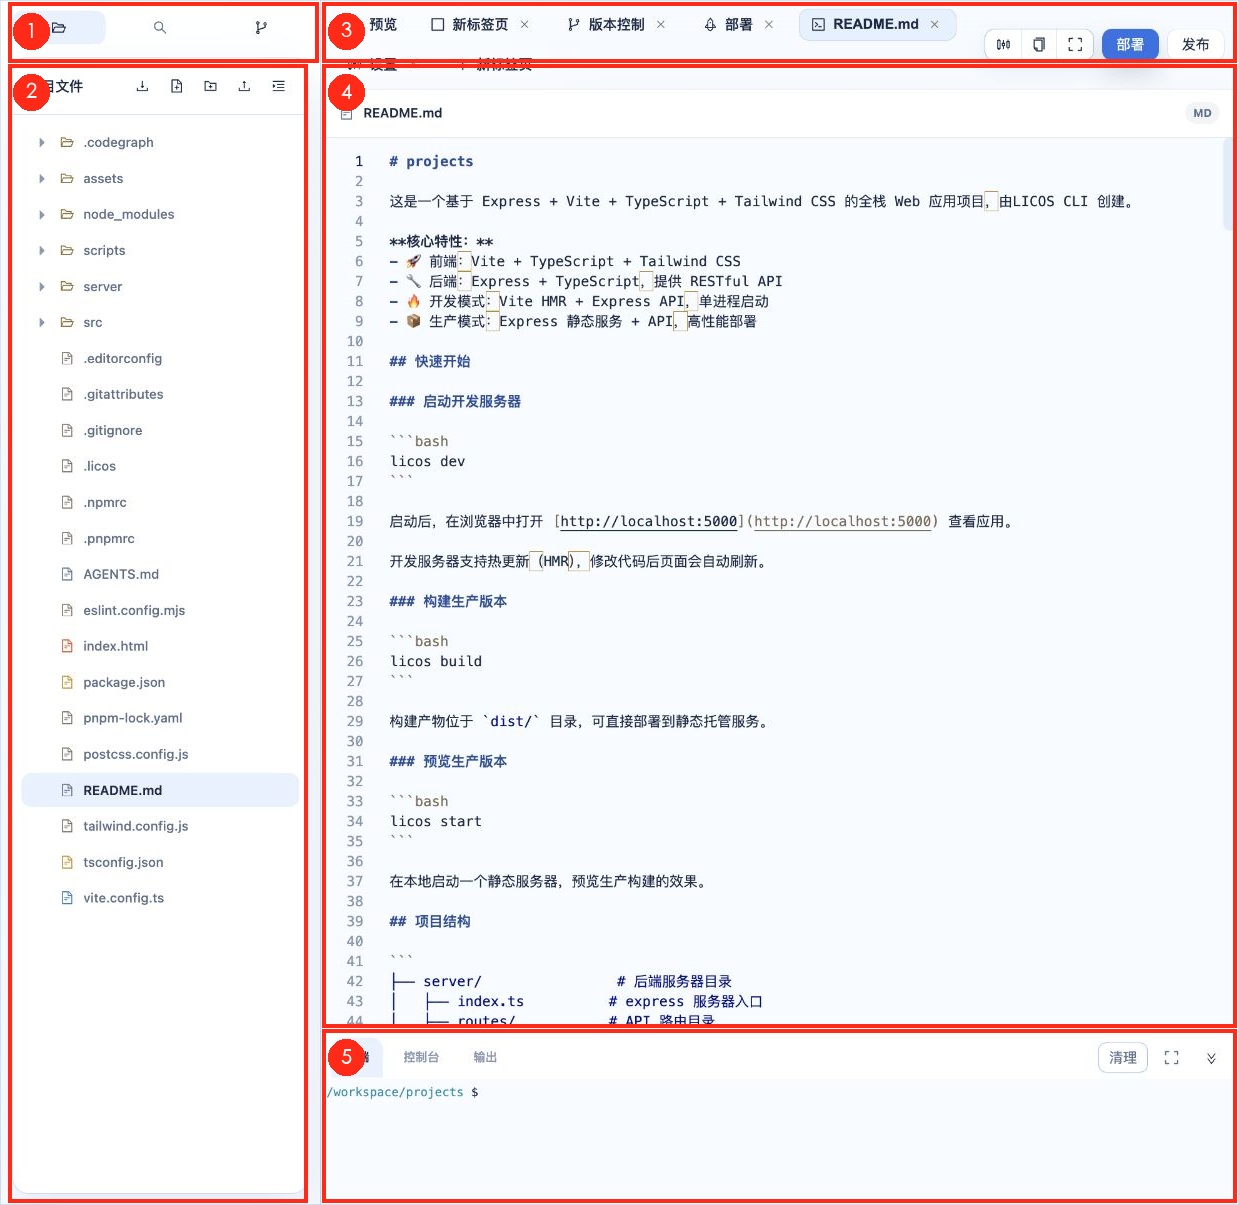This screenshot has width=1239, height=1205.
Task: Open the search sidebar view
Action: click(x=160, y=28)
